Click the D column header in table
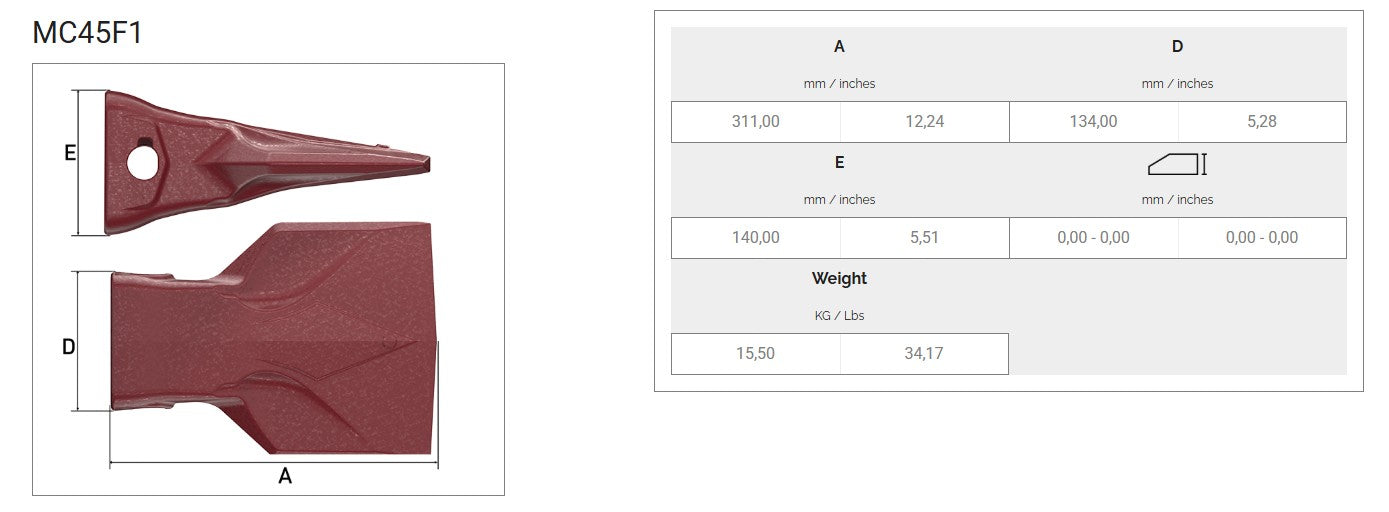This screenshot has width=1389, height=512. click(x=1177, y=46)
